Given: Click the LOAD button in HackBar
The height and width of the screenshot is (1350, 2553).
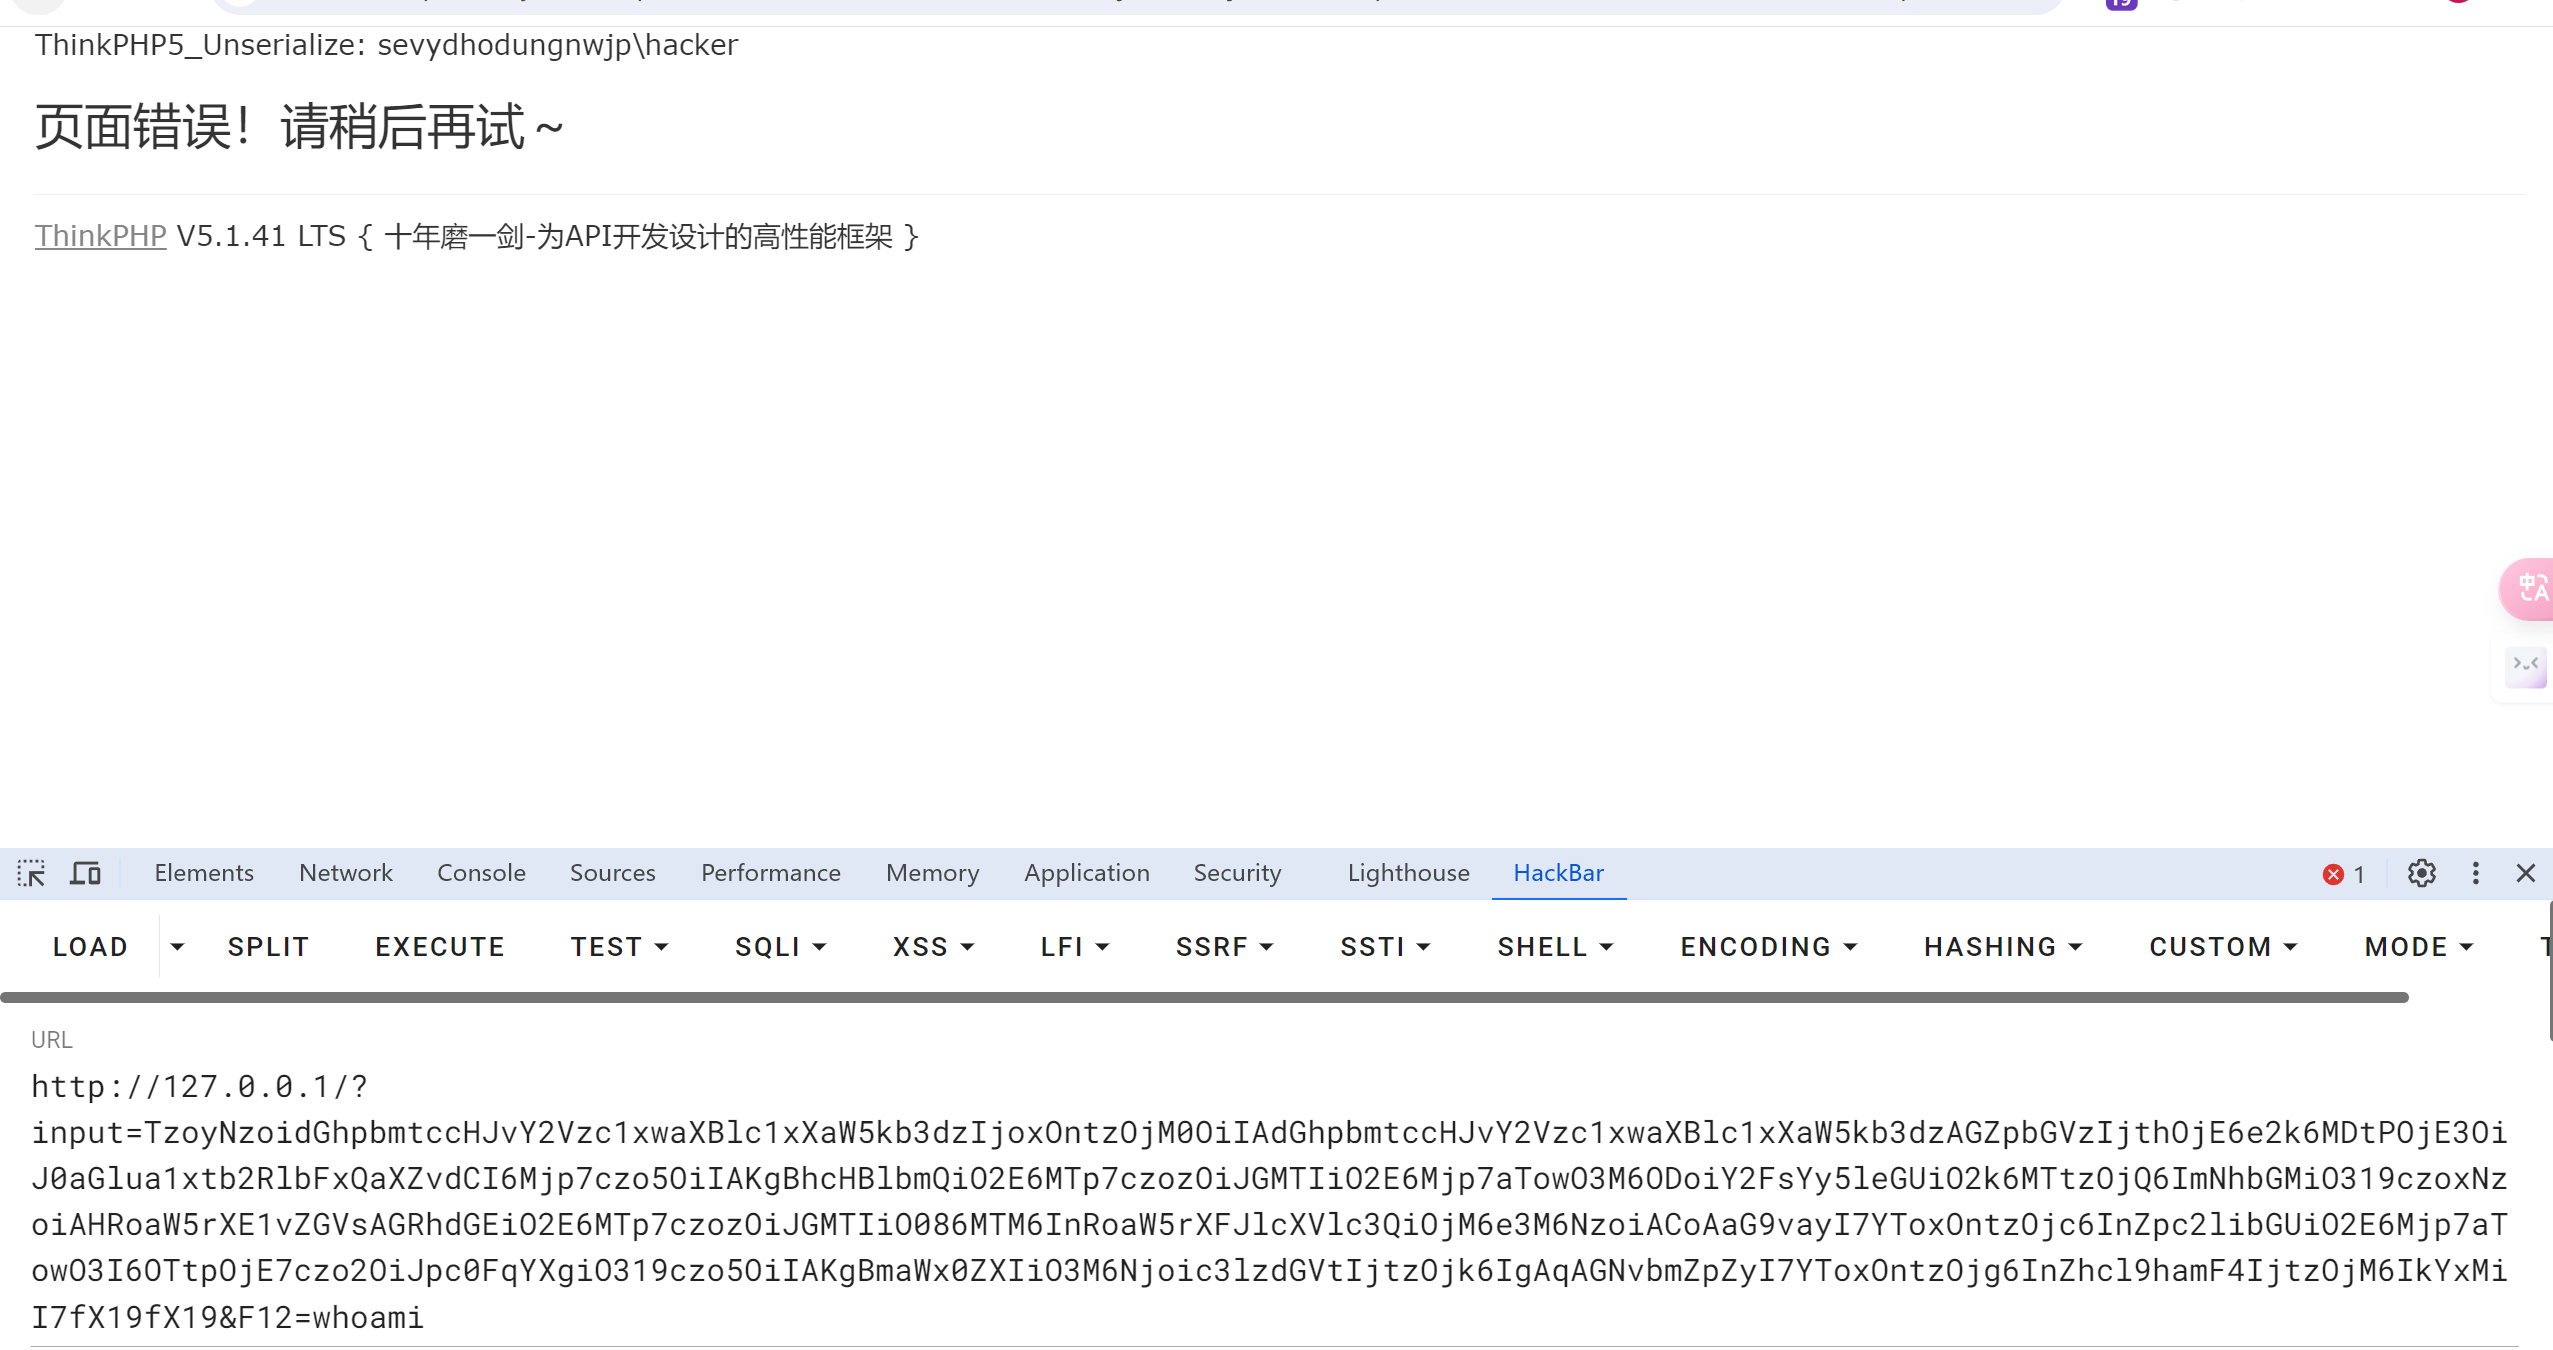Looking at the screenshot, I should point(90,946).
